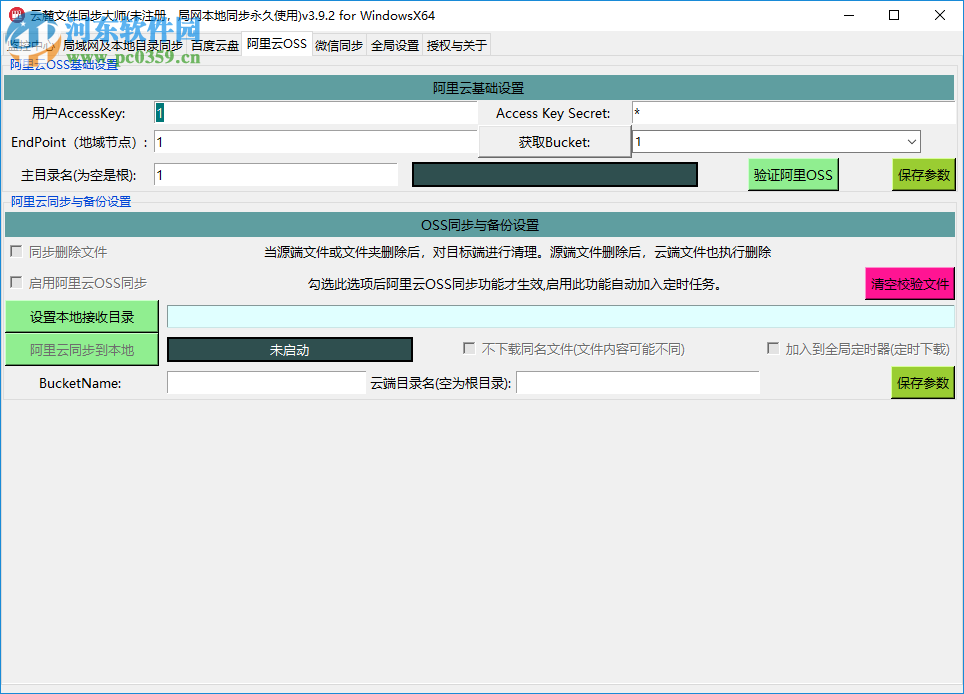
Task: Click the 设置本地接收目录 button
Action: click(x=82, y=317)
